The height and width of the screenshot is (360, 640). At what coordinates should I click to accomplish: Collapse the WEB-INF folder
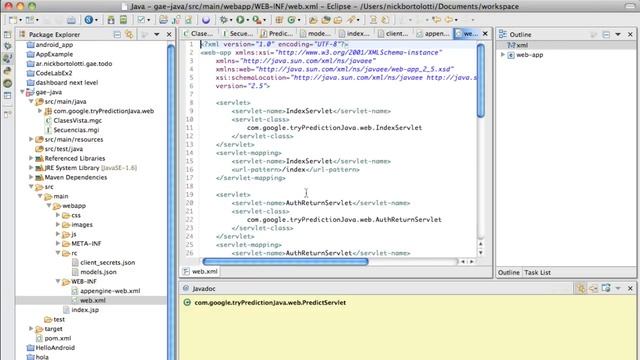[x=58, y=281]
